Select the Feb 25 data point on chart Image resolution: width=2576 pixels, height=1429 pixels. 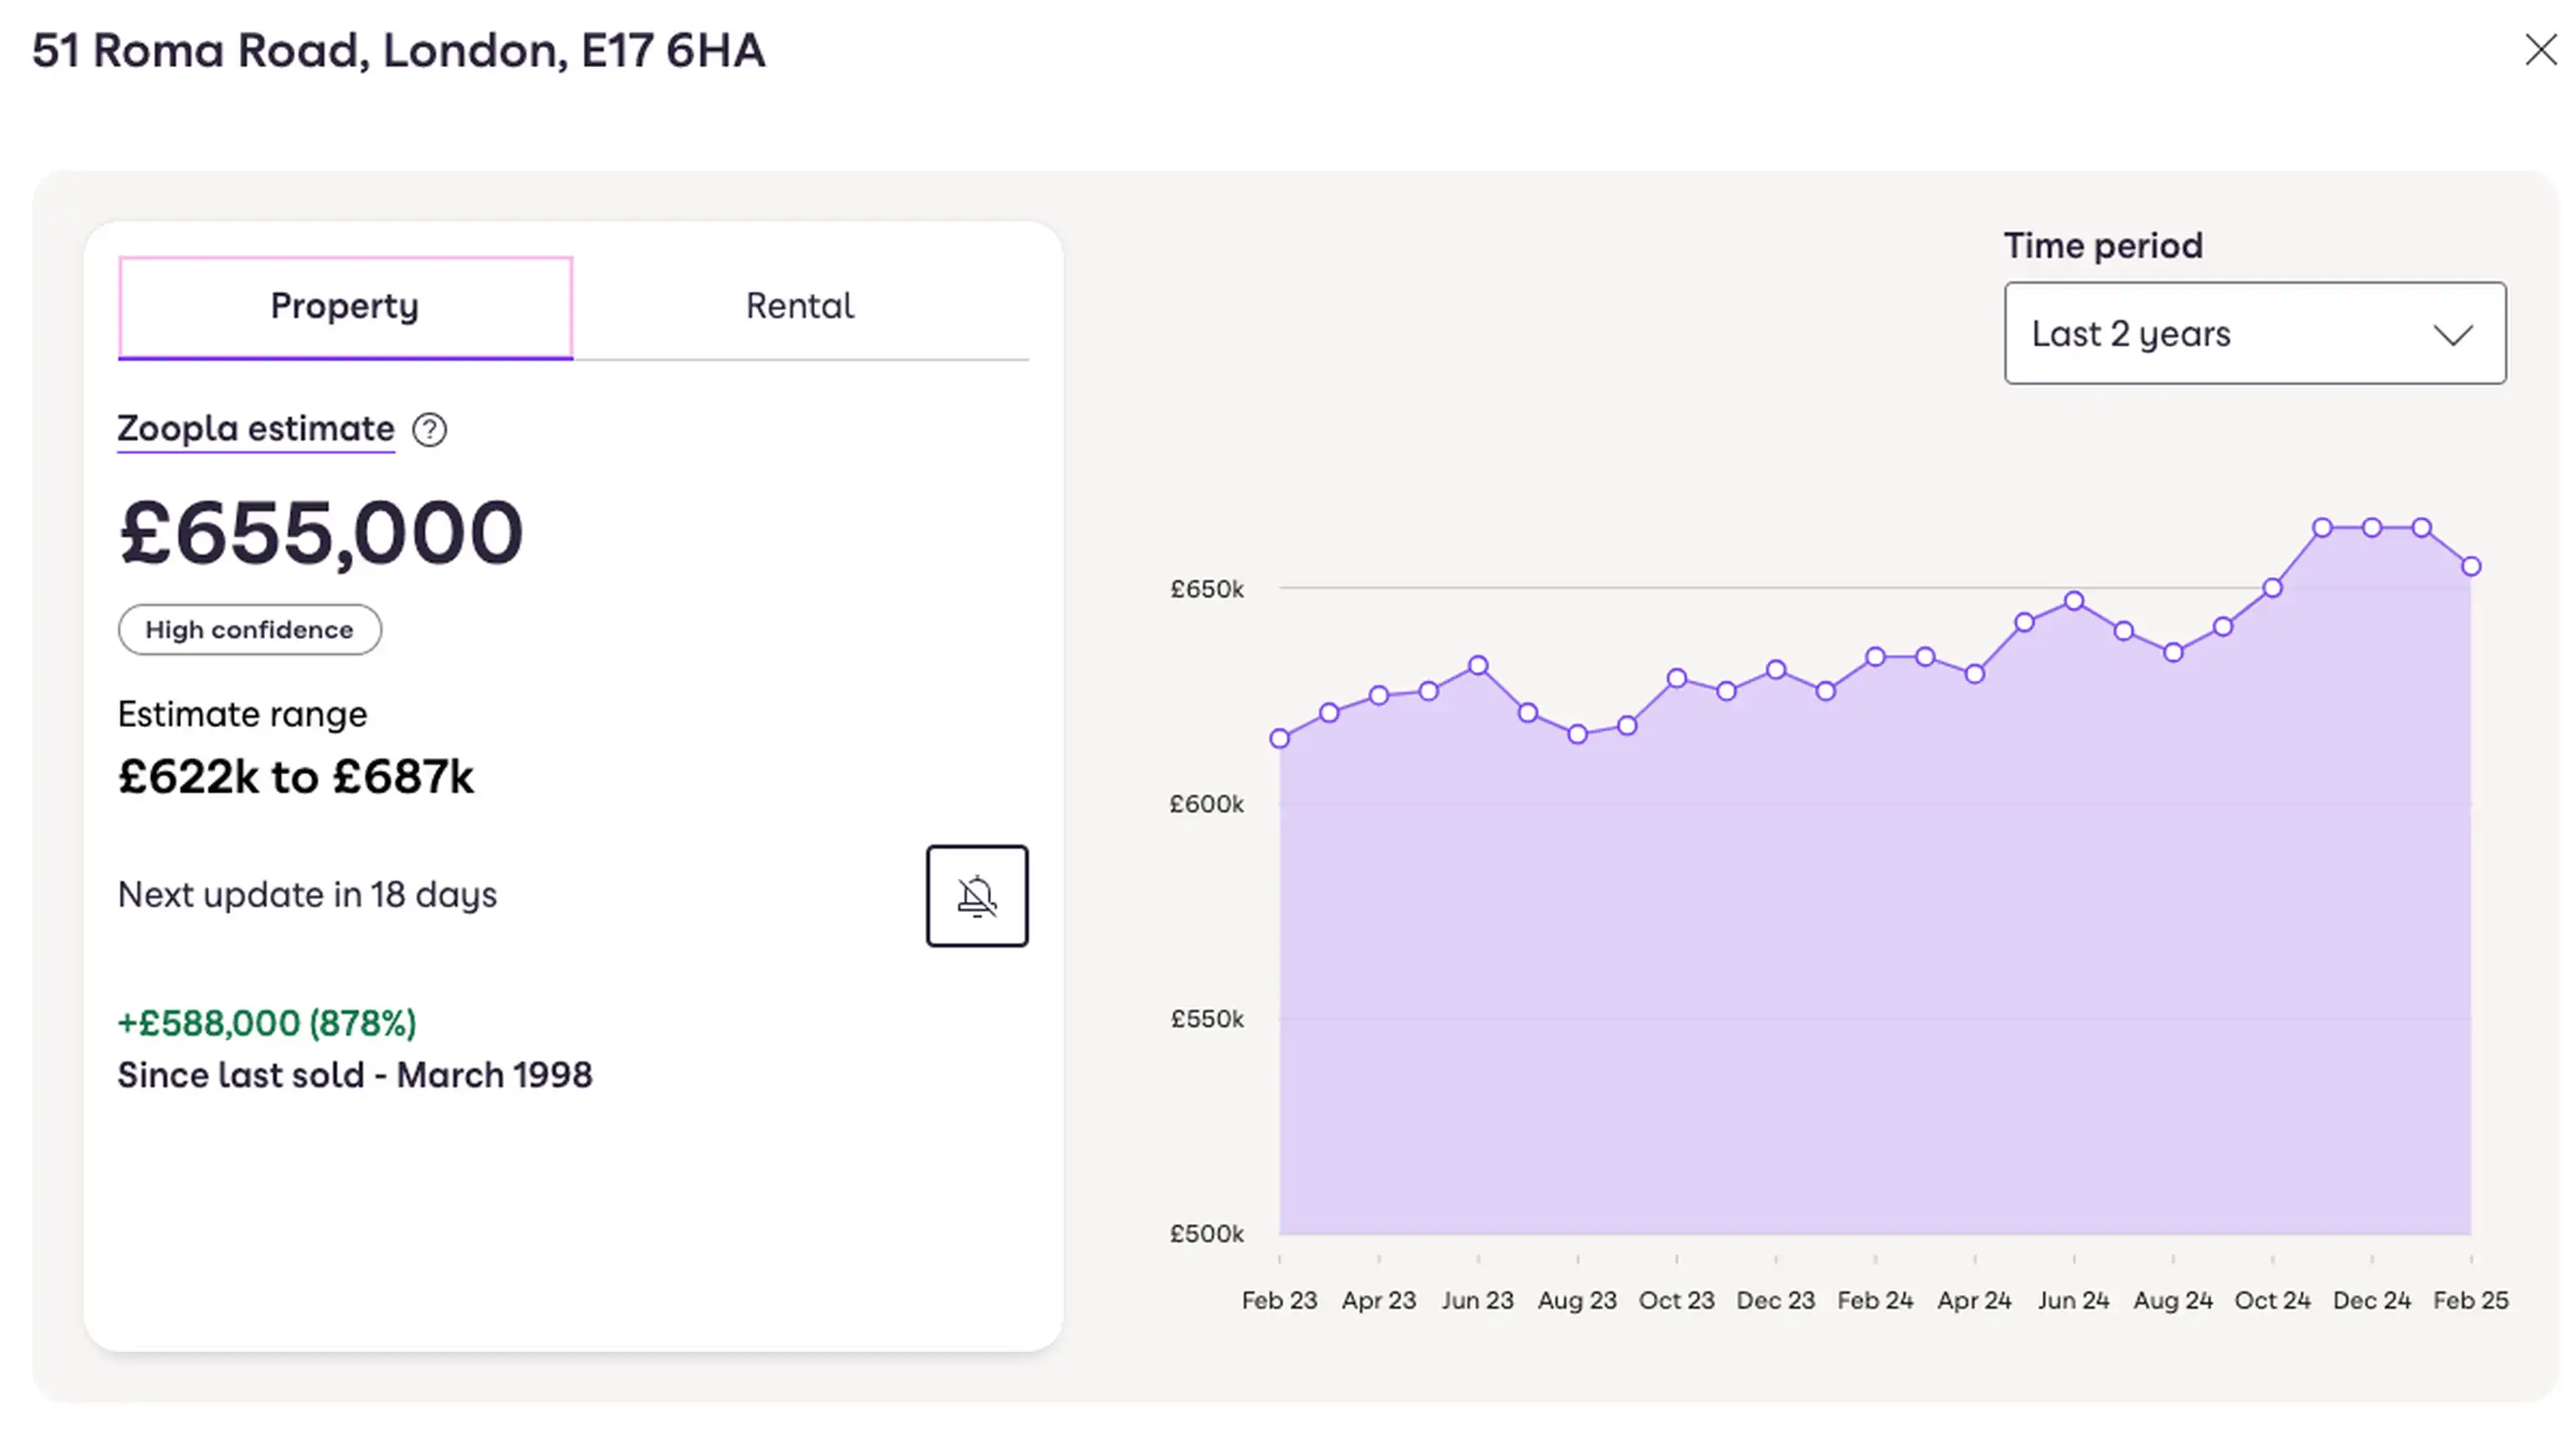tap(2470, 566)
